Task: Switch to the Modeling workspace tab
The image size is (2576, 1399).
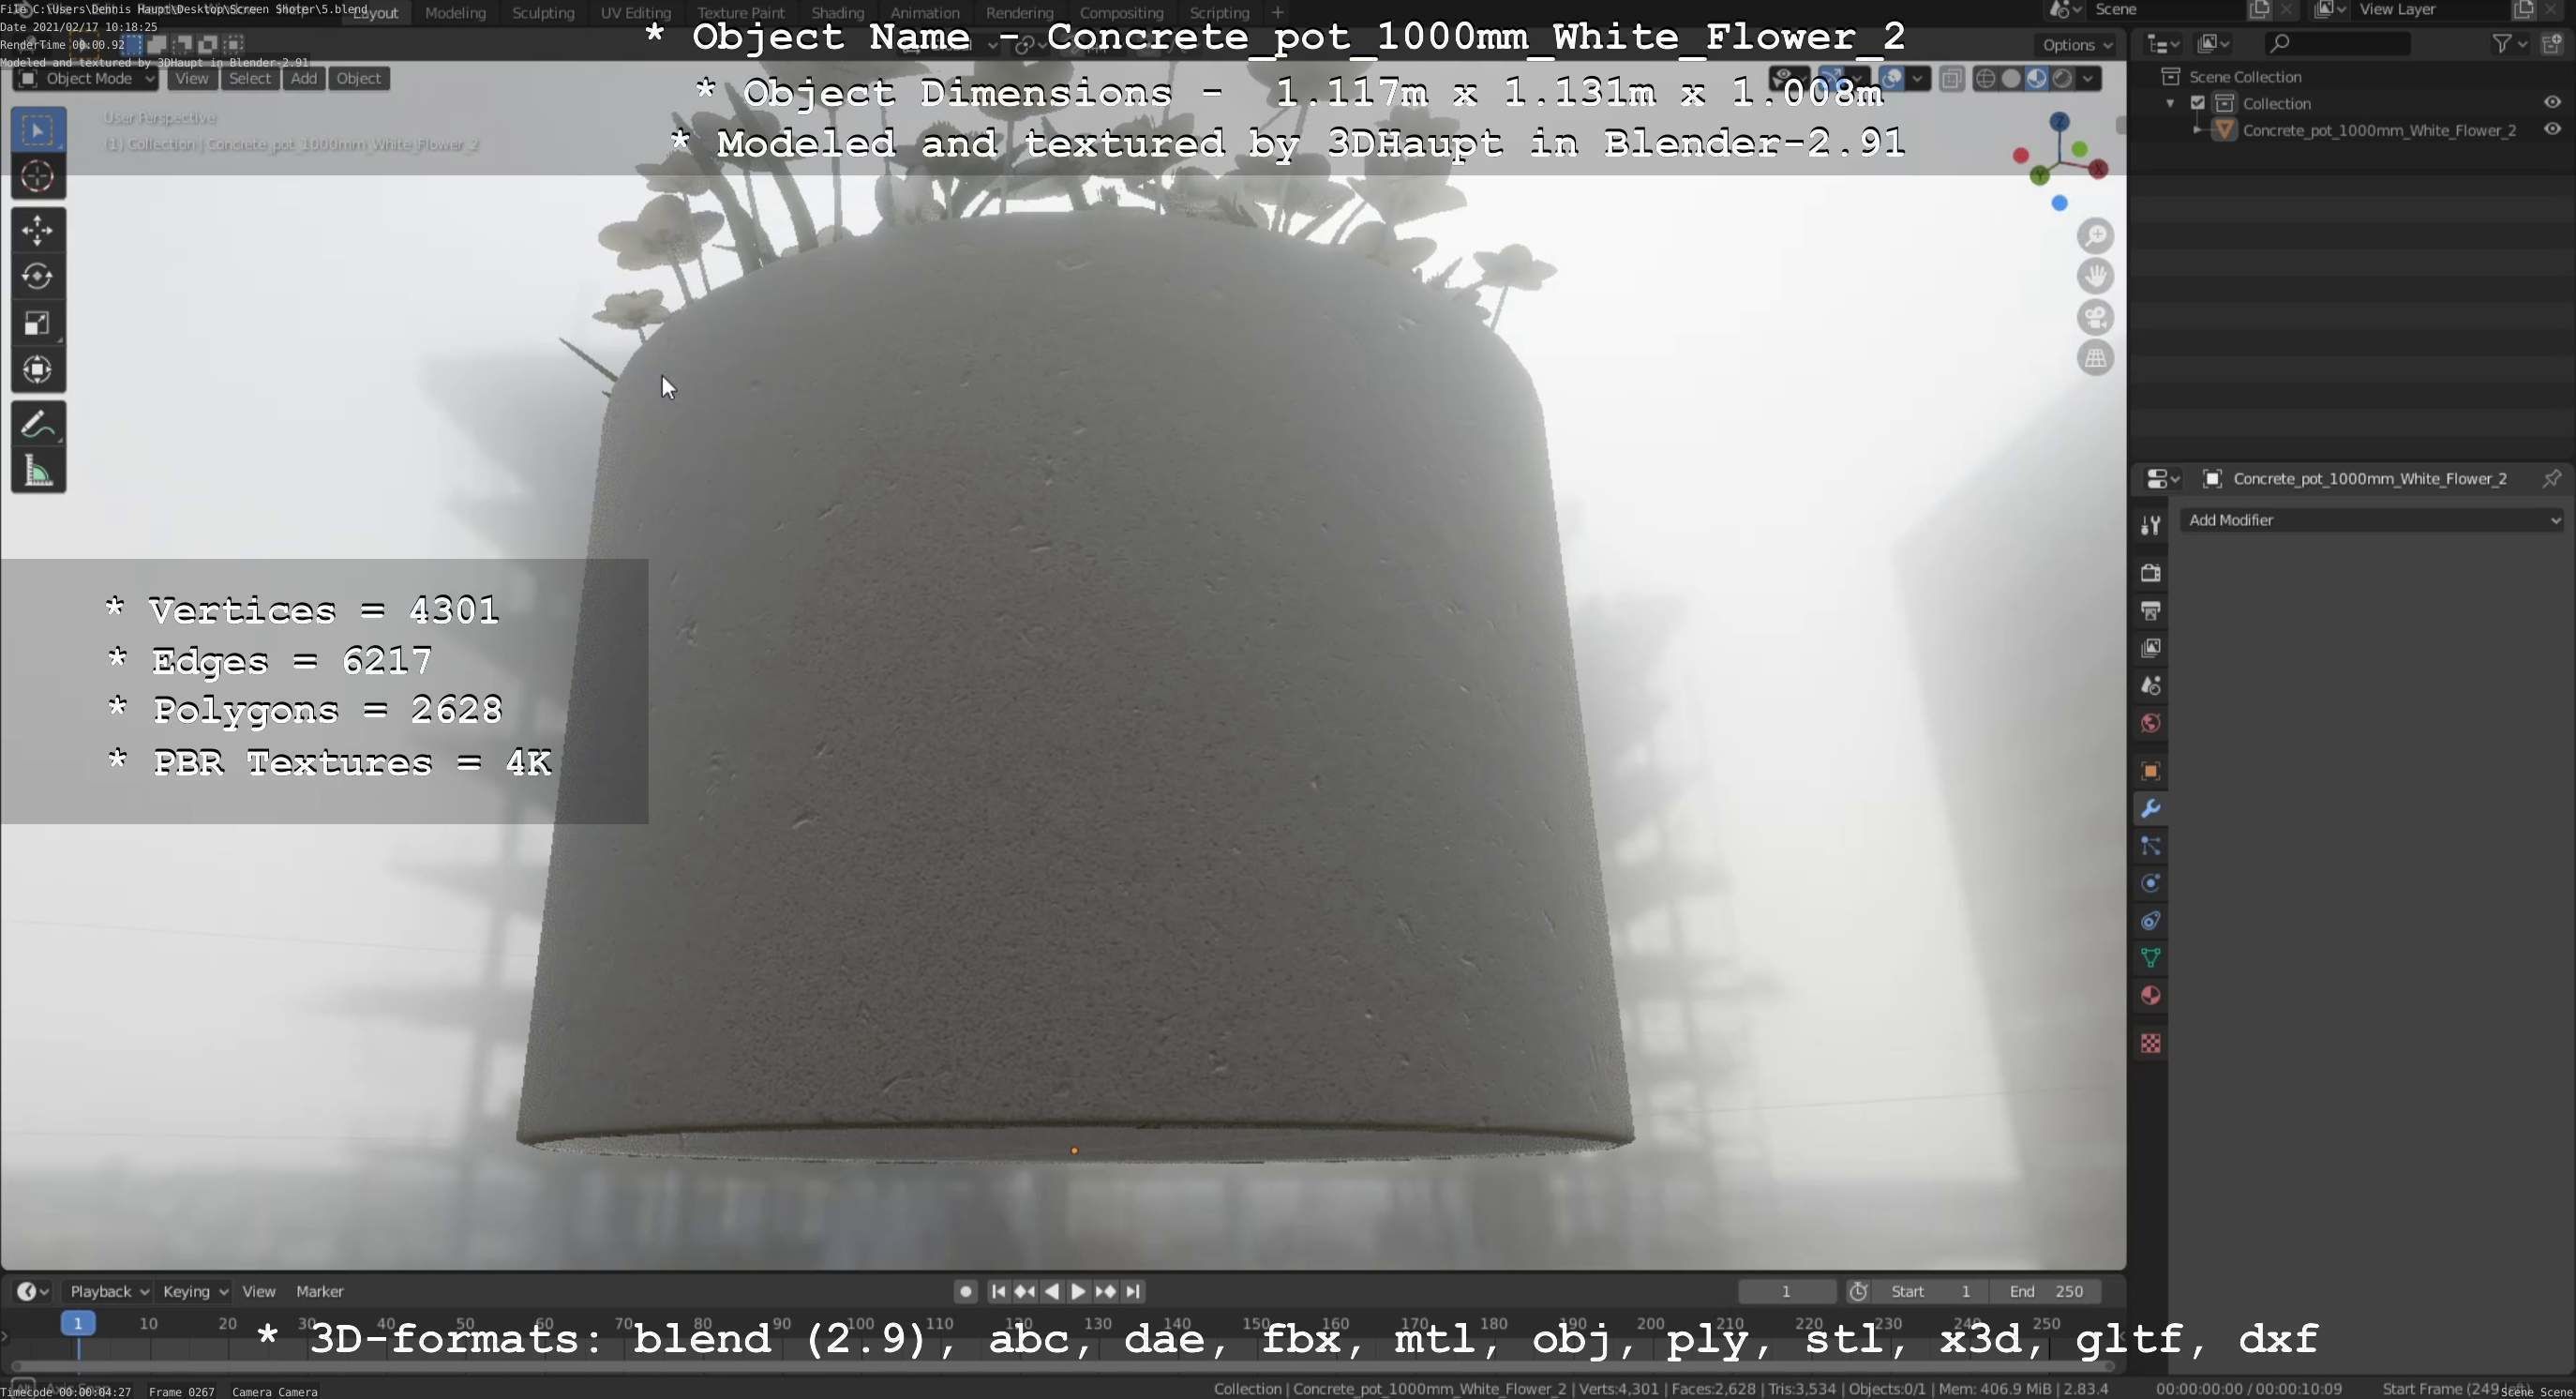Action: coord(455,13)
